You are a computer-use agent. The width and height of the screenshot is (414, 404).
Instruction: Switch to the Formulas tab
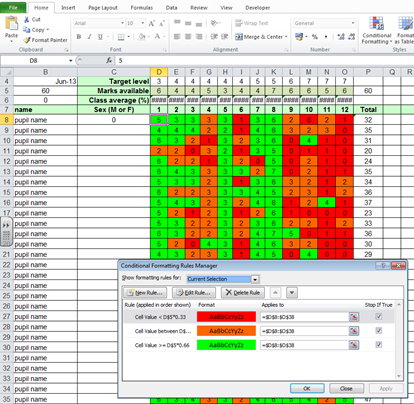pyautogui.click(x=142, y=7)
